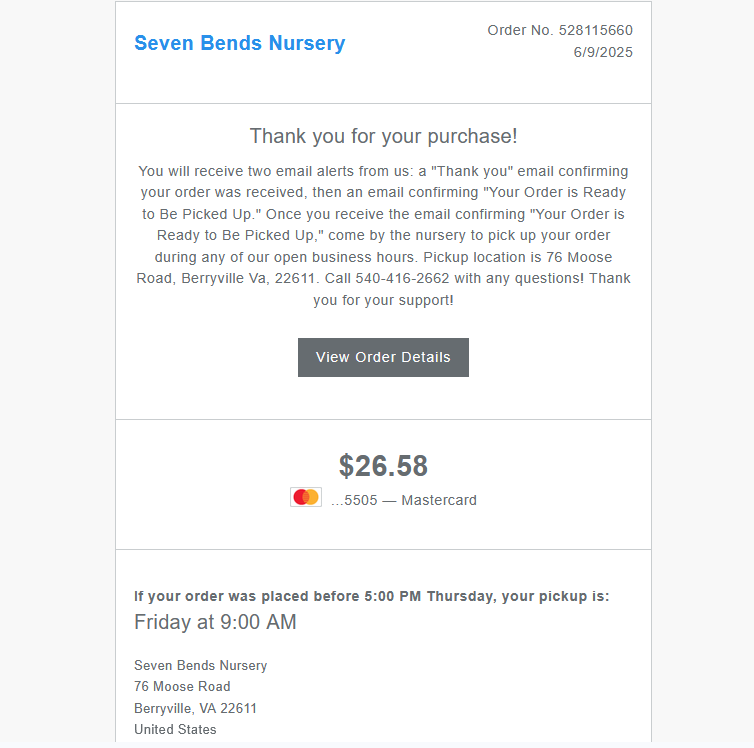Click the 'Thank you for your purchase!' heading

(x=383, y=136)
